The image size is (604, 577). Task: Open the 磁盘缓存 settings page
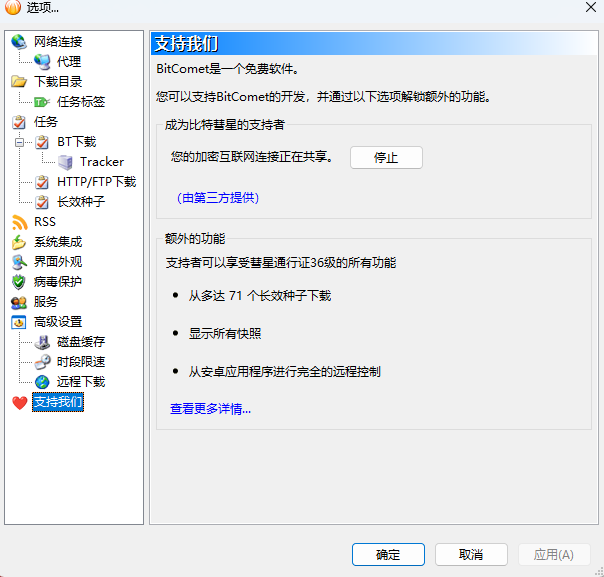81,342
